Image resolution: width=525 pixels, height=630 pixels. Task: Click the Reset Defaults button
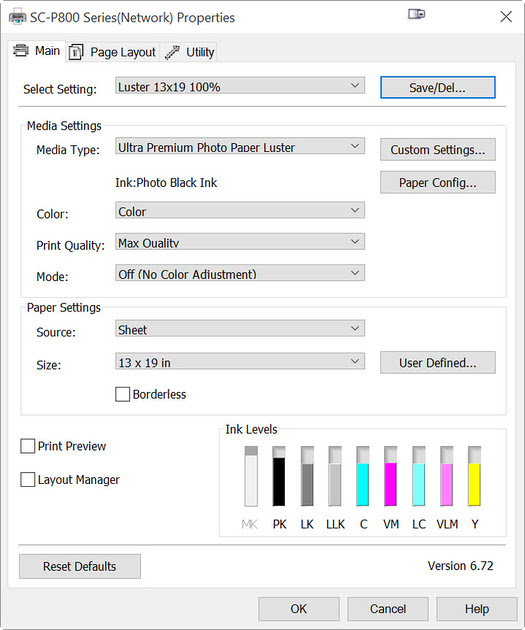pos(80,567)
